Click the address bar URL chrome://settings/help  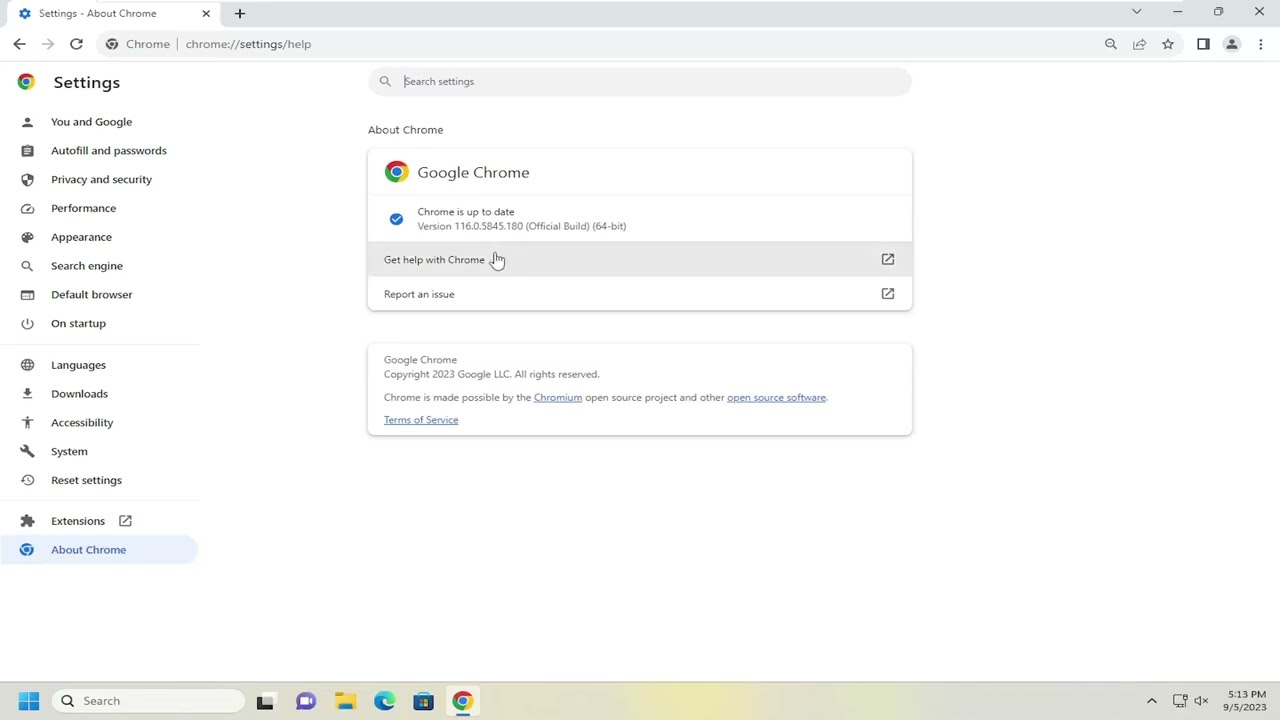pyautogui.click(x=248, y=44)
